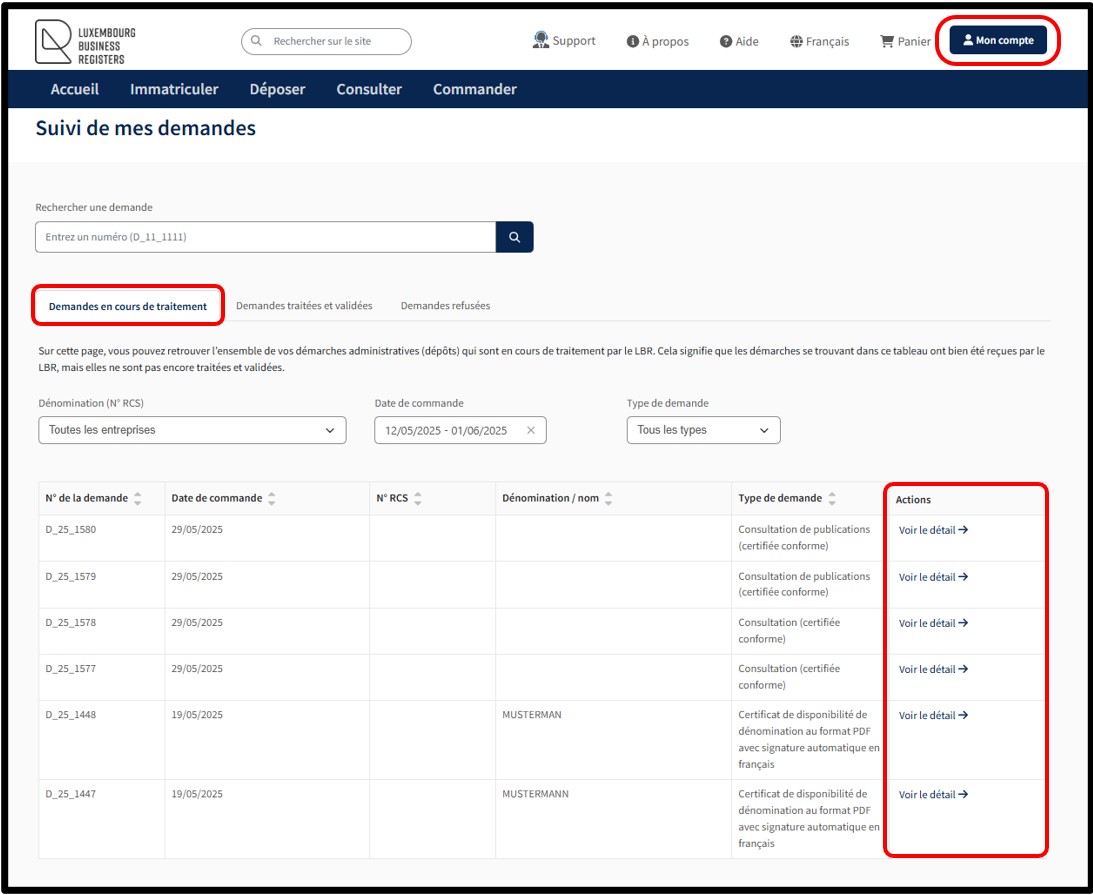This screenshot has height=895, width=1093.
Task: Click the Luxembourg Business Registers logo
Action: (x=85, y=42)
